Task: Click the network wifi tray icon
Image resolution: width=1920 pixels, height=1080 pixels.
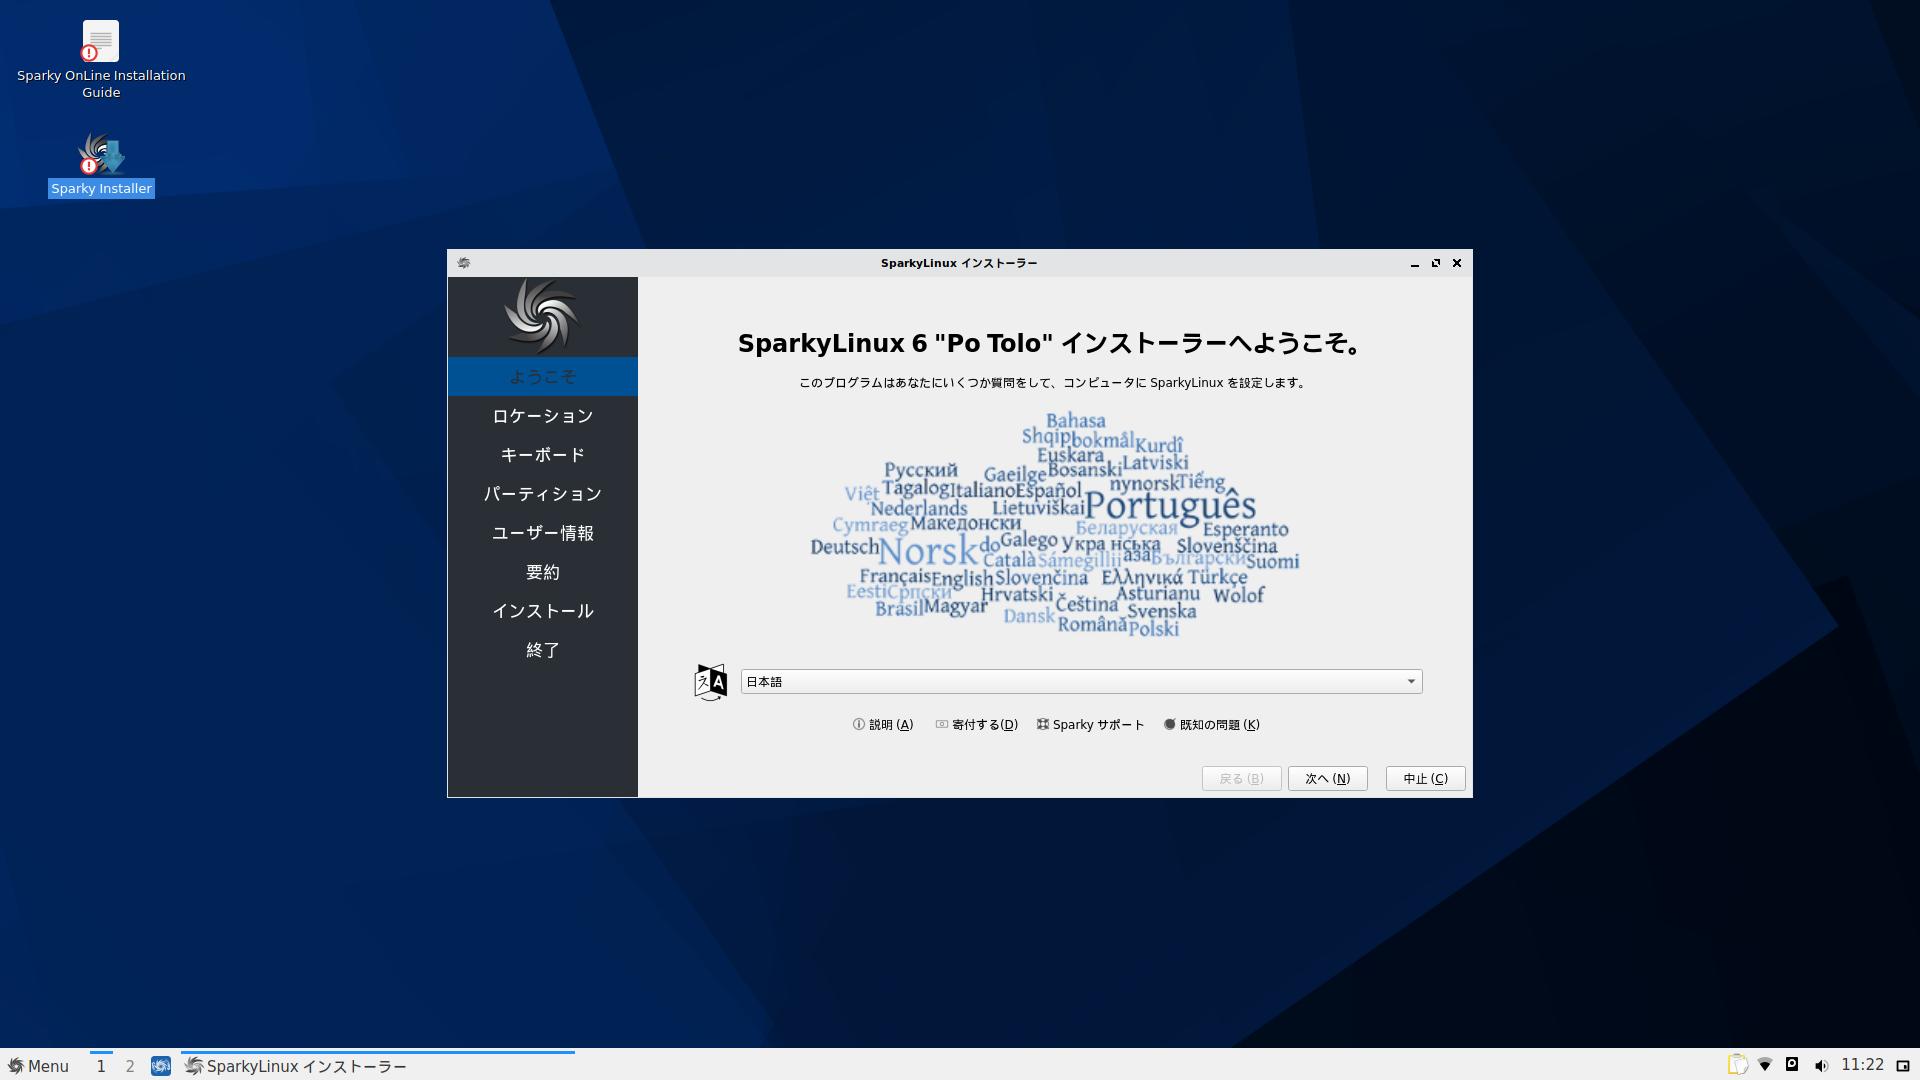Action: (1765, 1065)
